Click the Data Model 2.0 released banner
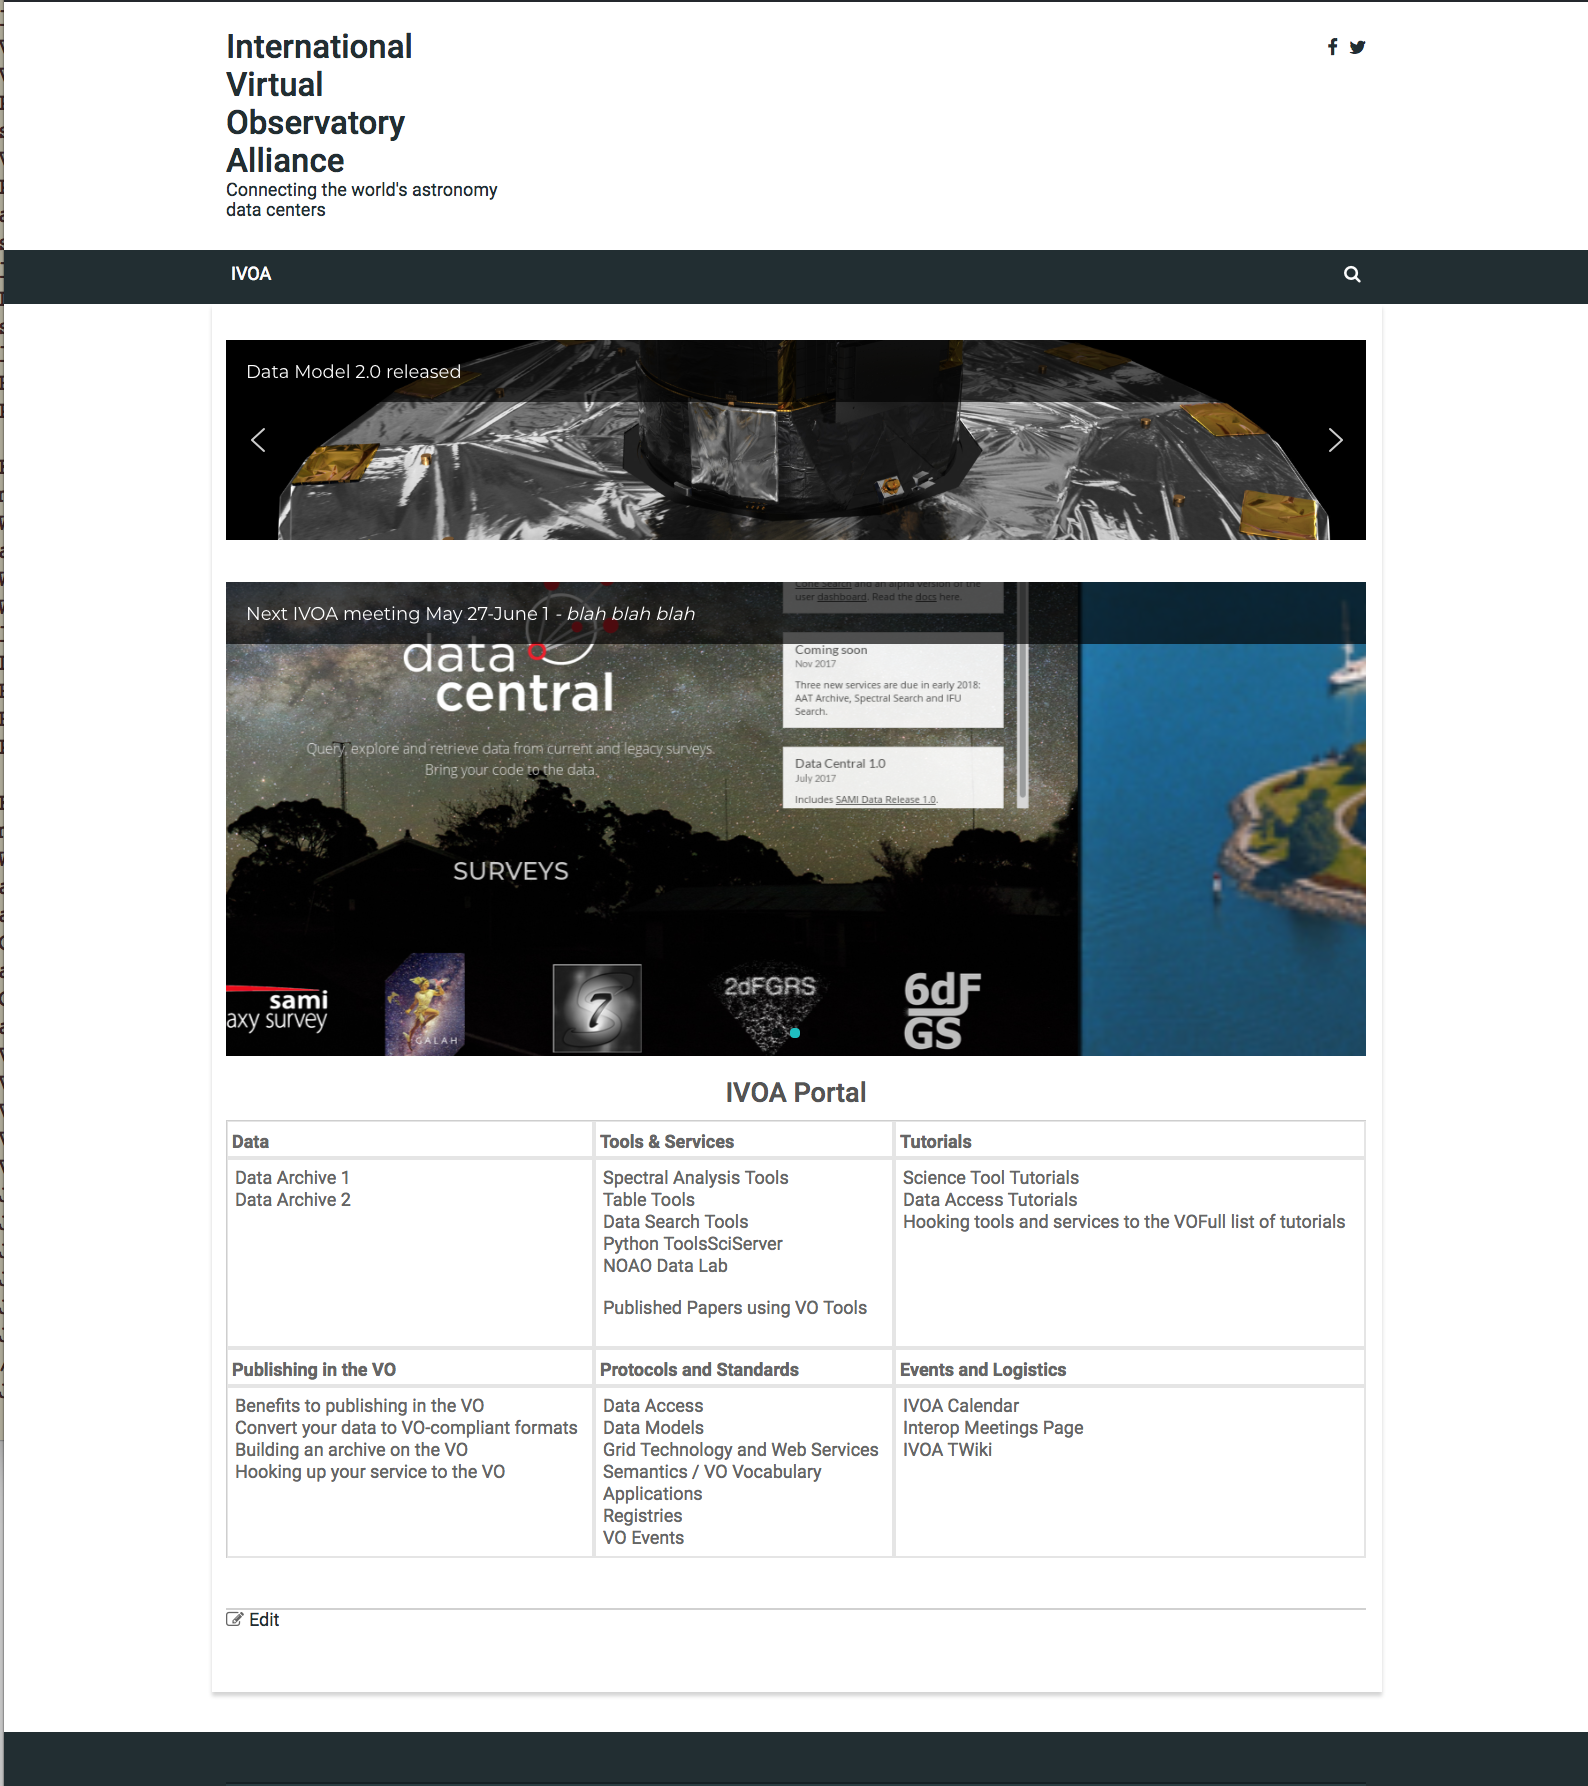 pyautogui.click(x=353, y=372)
